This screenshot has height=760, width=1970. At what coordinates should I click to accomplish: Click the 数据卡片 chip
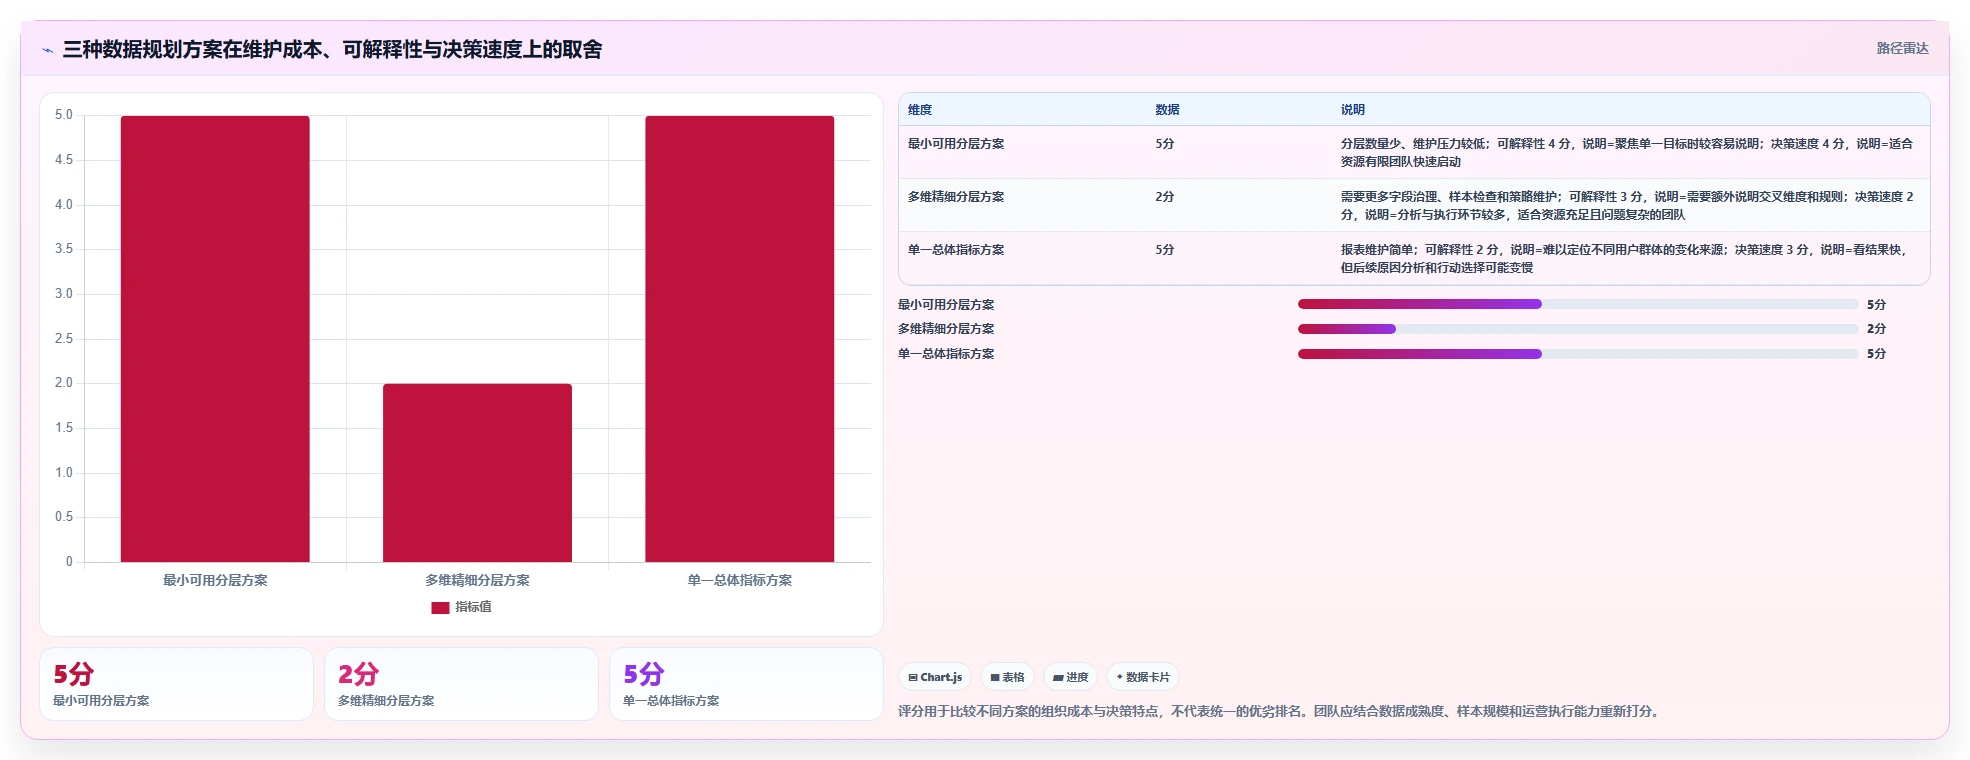click(x=1143, y=677)
